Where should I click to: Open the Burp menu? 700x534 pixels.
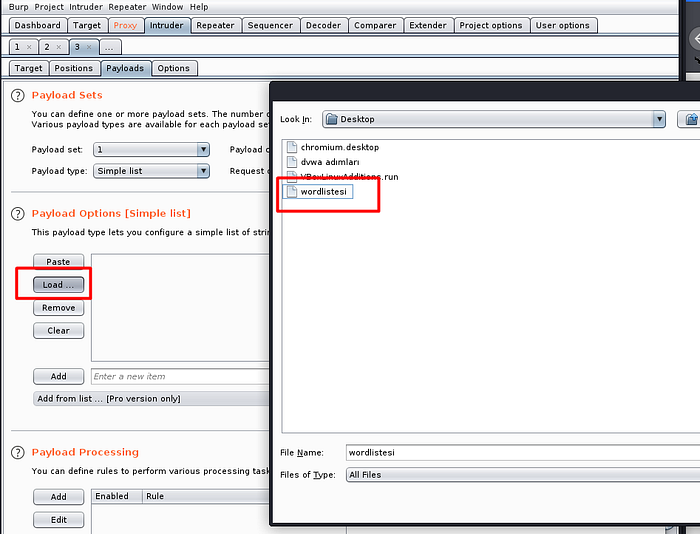[18, 7]
